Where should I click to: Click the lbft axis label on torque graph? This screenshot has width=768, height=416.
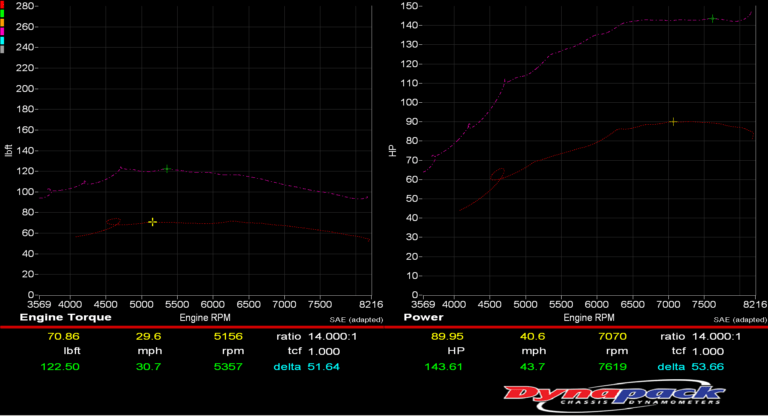point(10,150)
